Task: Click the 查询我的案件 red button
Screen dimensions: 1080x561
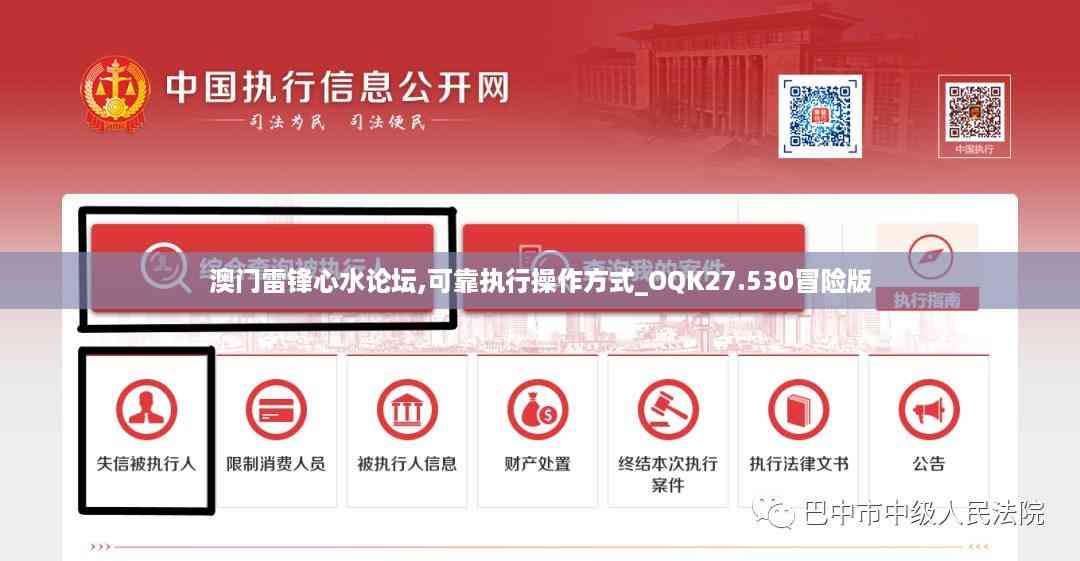Action: click(634, 267)
